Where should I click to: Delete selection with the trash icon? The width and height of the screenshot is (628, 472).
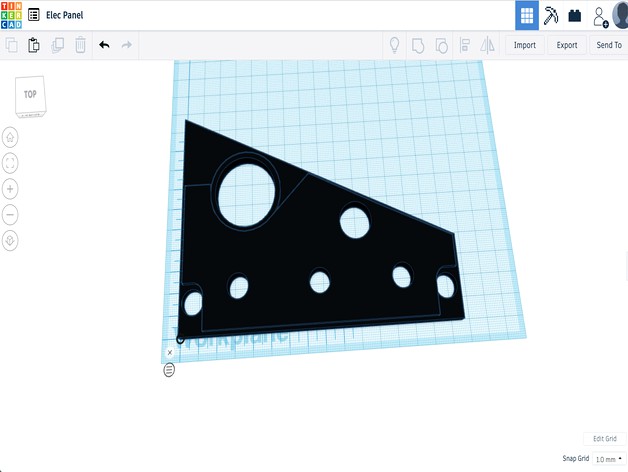pos(80,45)
